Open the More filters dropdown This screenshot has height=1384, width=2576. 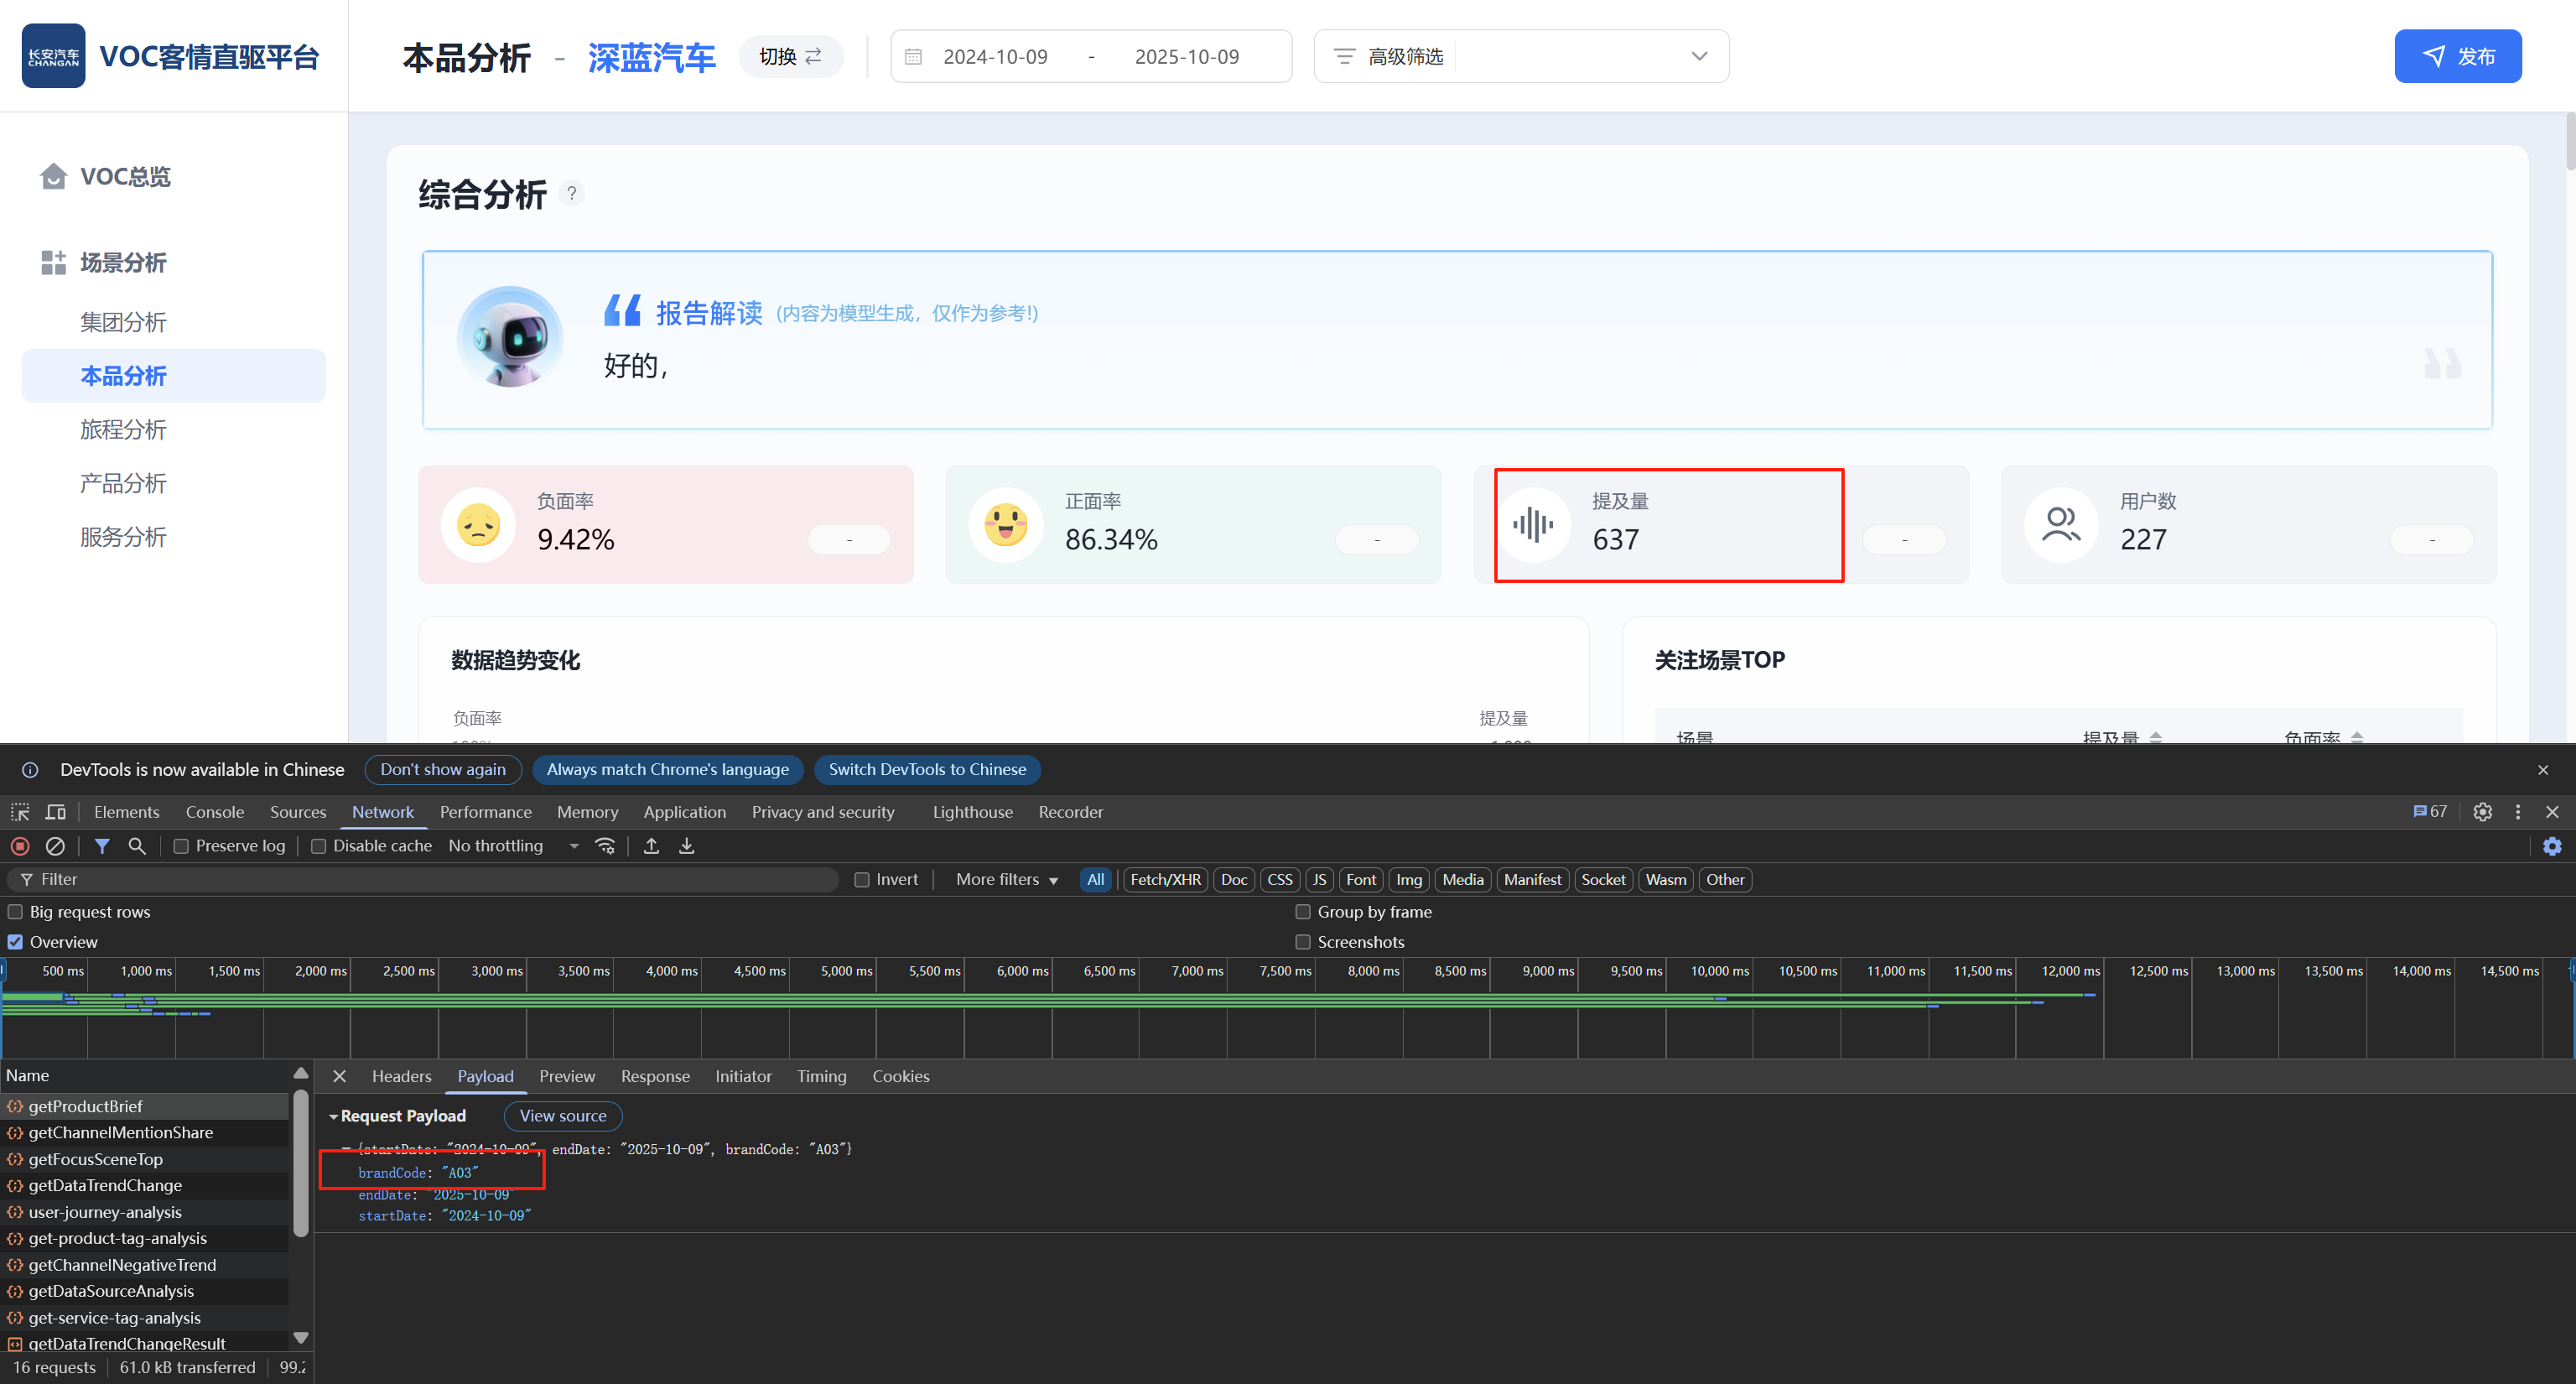coord(1006,879)
